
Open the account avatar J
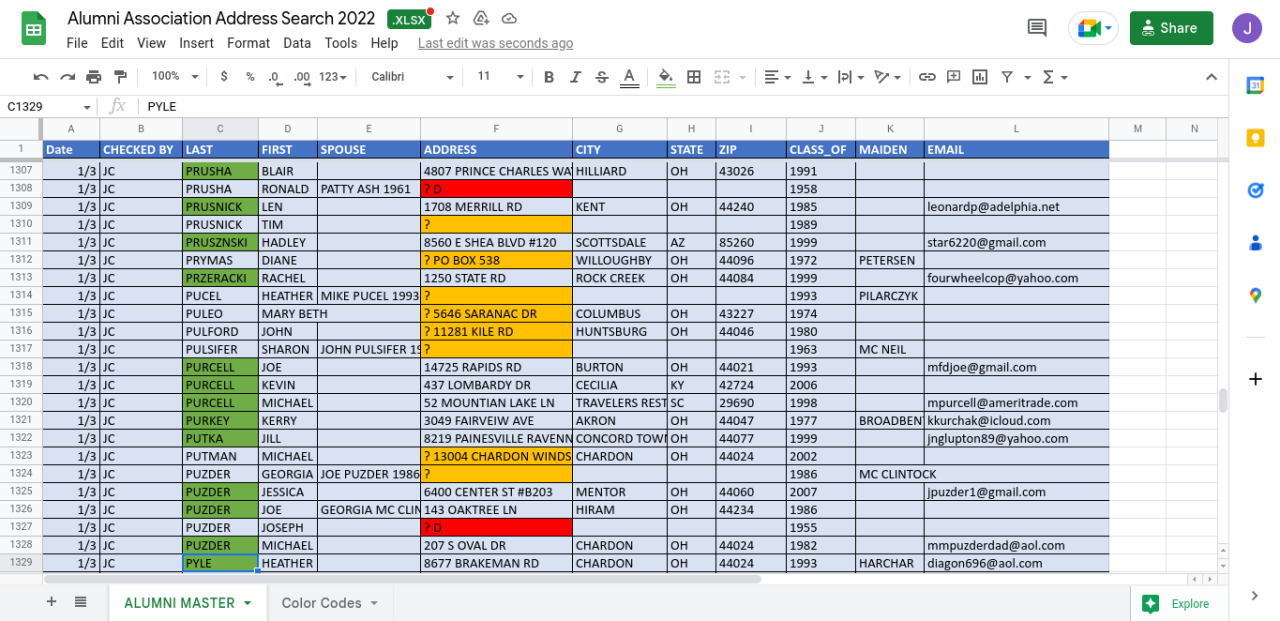tap(1247, 28)
